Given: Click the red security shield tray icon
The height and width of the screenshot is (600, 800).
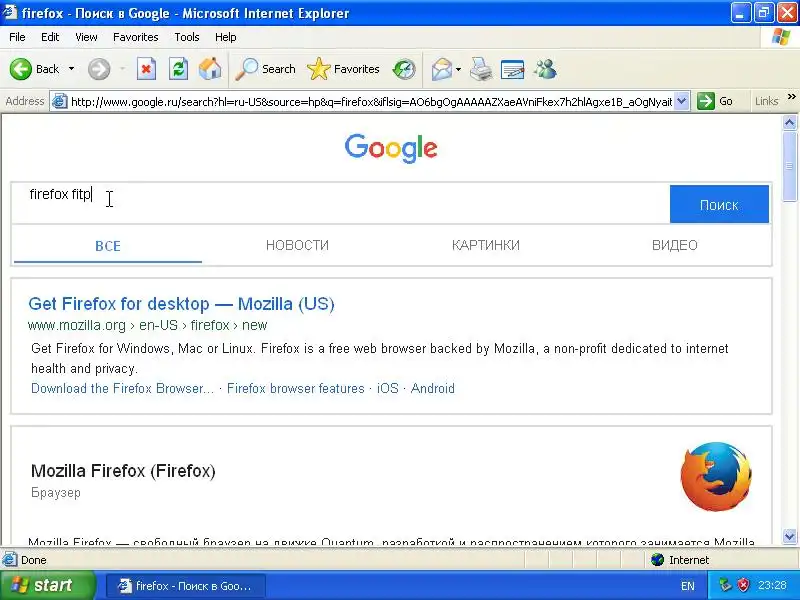Looking at the screenshot, I should [x=743, y=585].
